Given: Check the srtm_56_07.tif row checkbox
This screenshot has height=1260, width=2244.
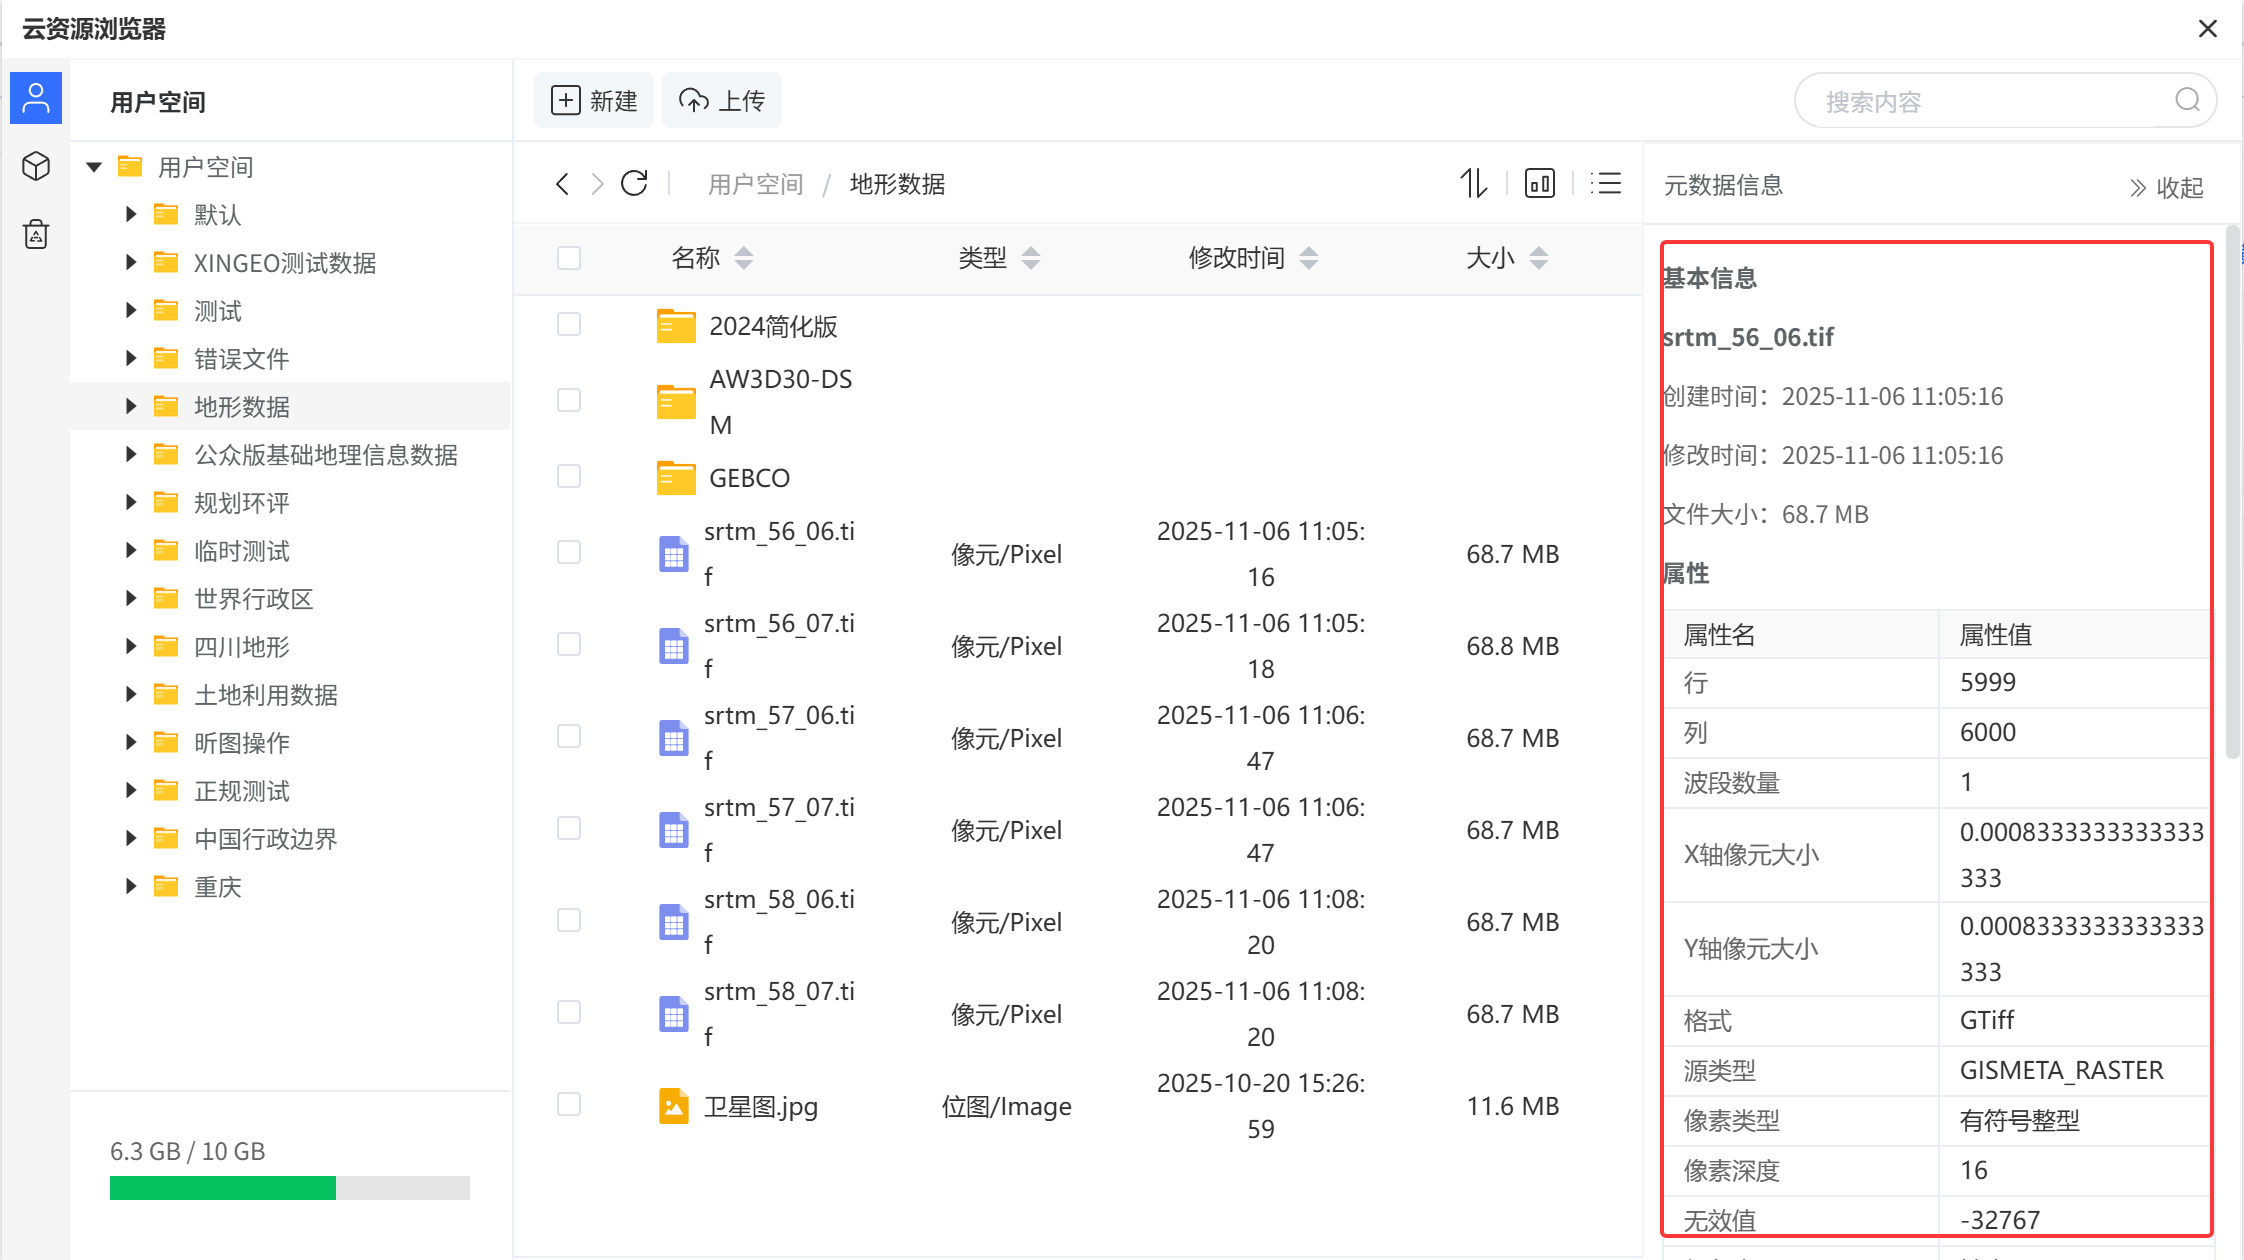Looking at the screenshot, I should point(569,644).
